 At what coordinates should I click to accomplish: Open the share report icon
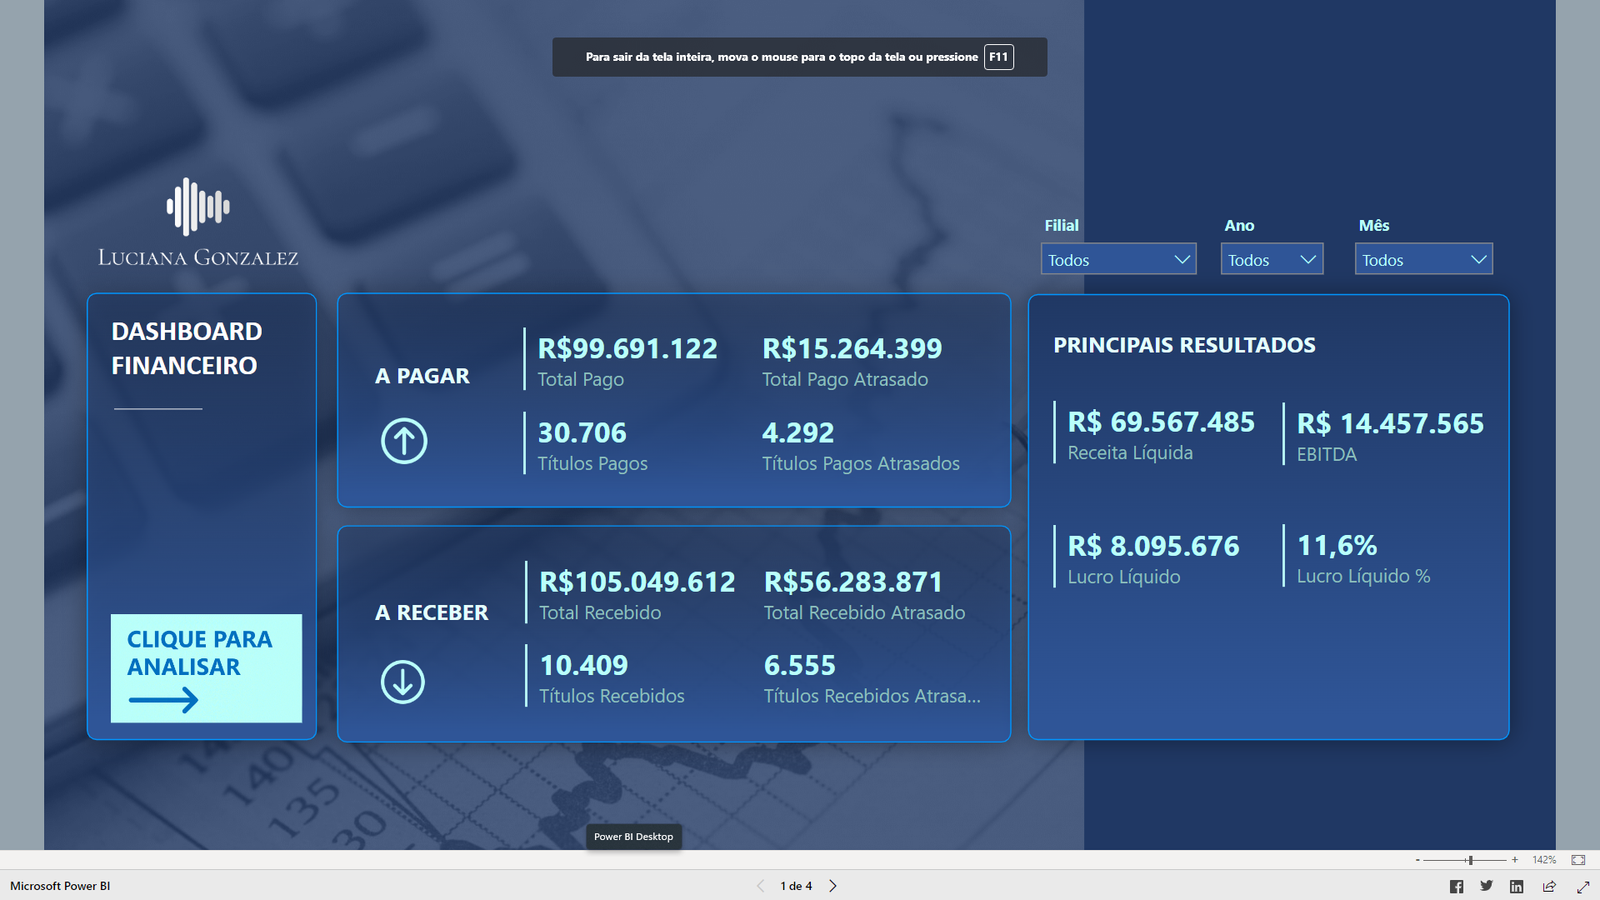tap(1548, 886)
